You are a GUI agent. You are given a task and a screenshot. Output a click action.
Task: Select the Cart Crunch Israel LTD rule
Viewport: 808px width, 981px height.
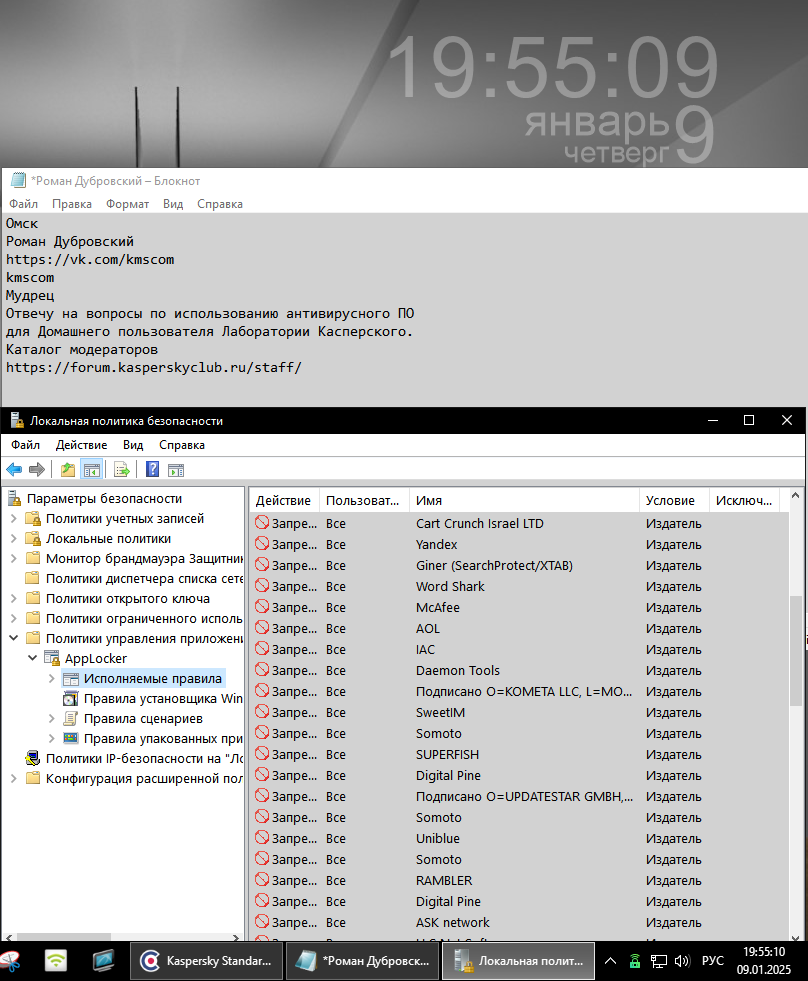[x=519, y=523]
